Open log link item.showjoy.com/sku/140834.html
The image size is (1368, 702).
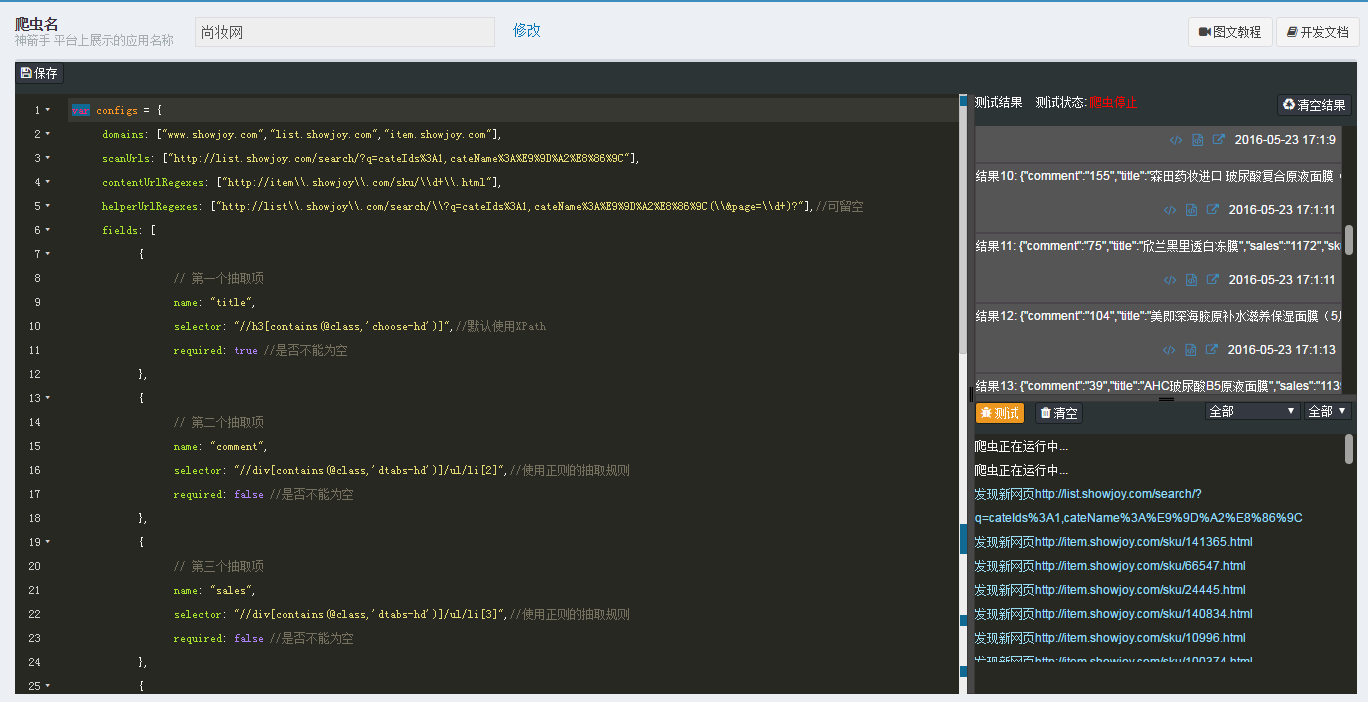click(x=1144, y=614)
